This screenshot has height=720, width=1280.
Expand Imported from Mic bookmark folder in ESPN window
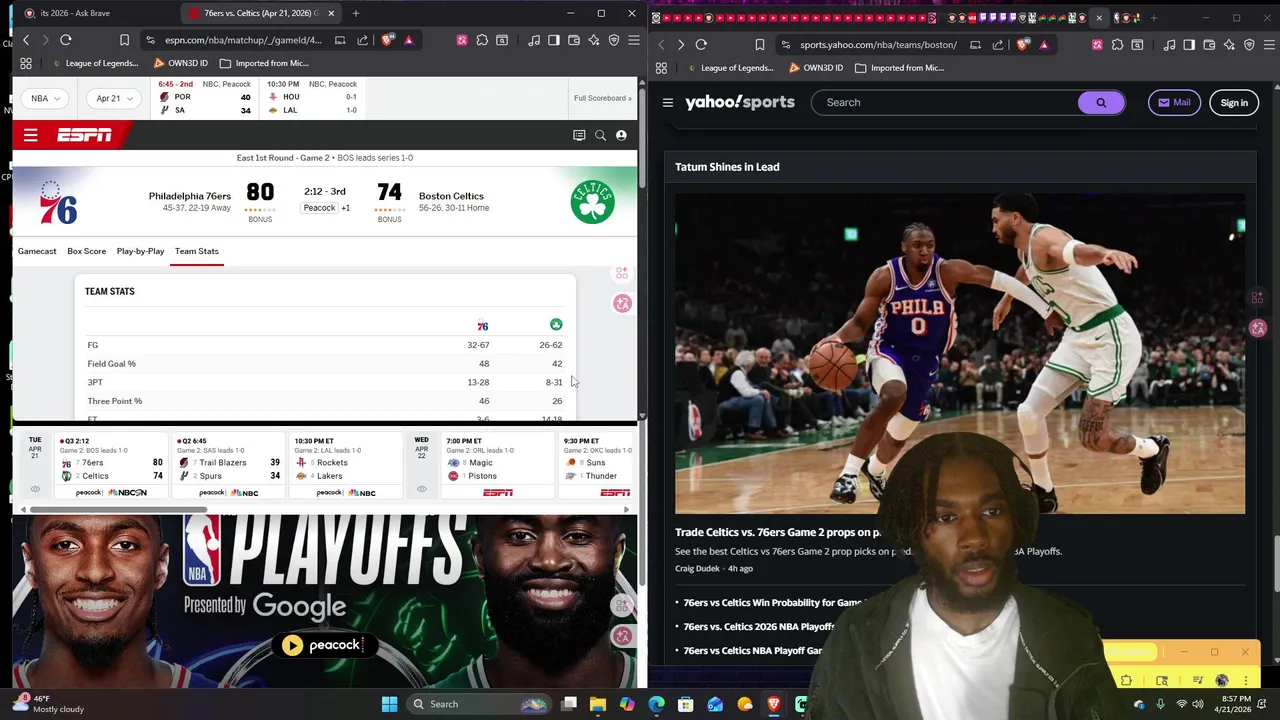(x=264, y=63)
